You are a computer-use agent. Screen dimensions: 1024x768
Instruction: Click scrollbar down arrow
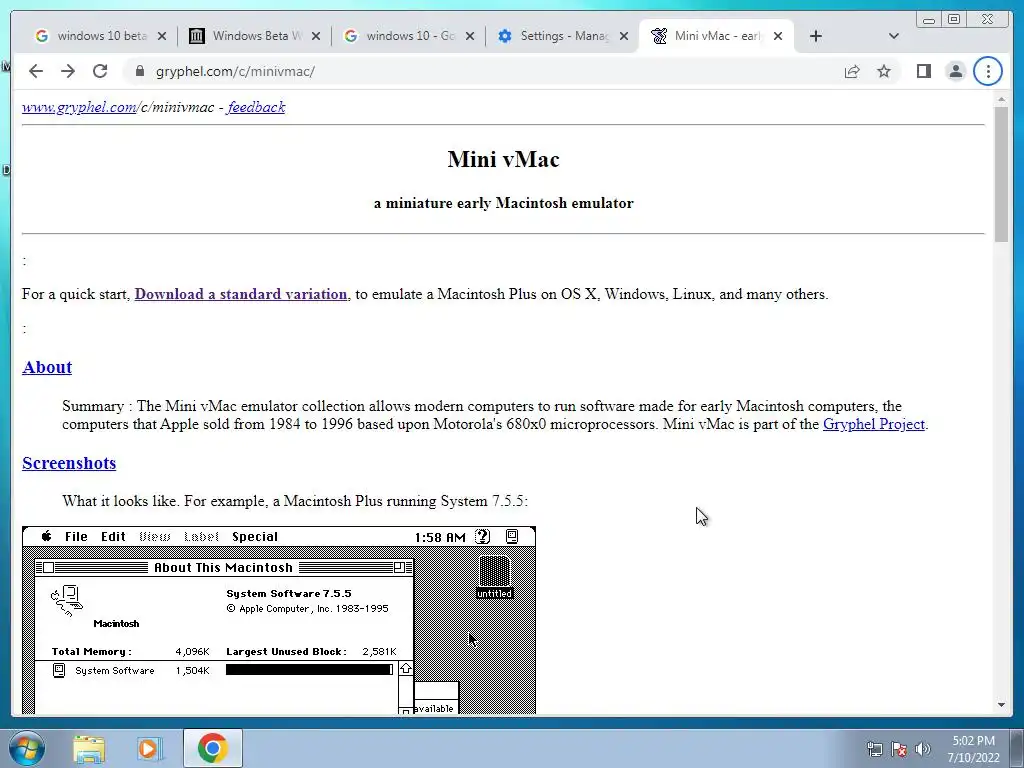click(x=1001, y=705)
